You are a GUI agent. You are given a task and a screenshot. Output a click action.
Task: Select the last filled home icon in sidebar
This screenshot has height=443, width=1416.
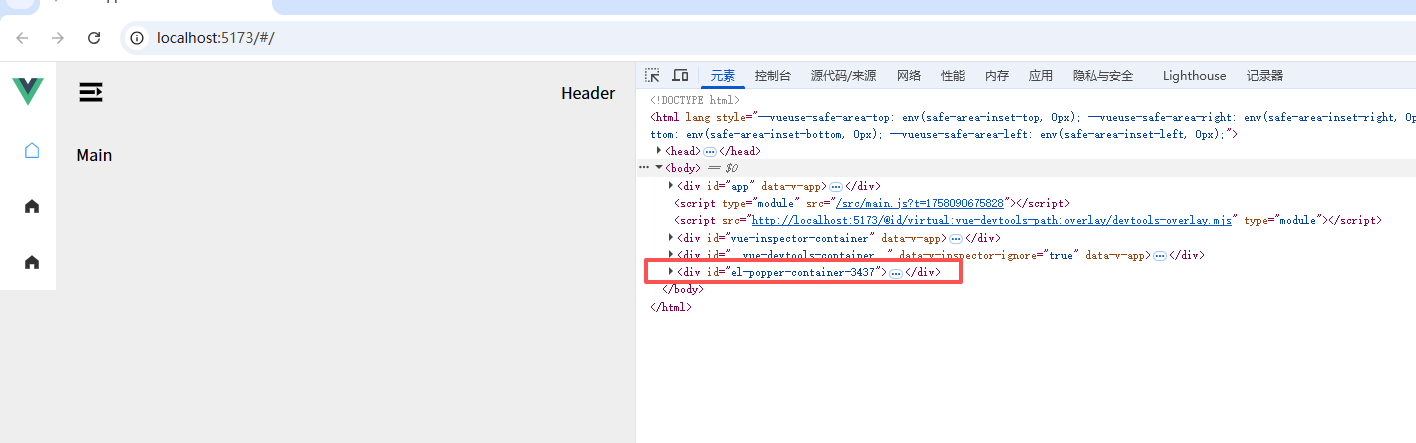(x=32, y=262)
